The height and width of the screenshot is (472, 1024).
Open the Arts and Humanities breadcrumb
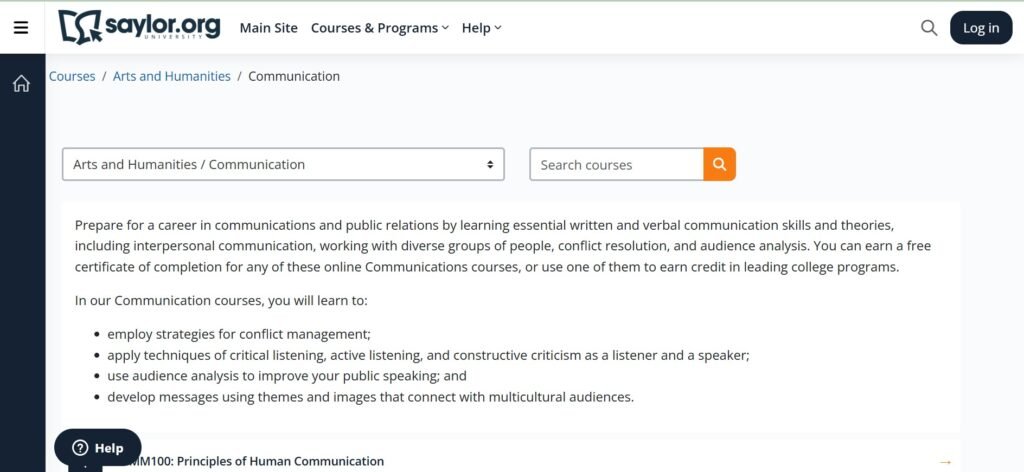[172, 76]
